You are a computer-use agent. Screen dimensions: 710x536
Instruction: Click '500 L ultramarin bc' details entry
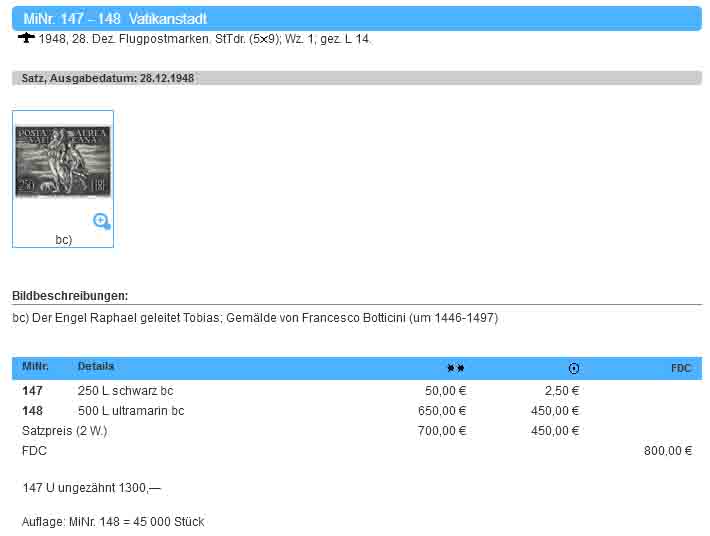click(131, 411)
